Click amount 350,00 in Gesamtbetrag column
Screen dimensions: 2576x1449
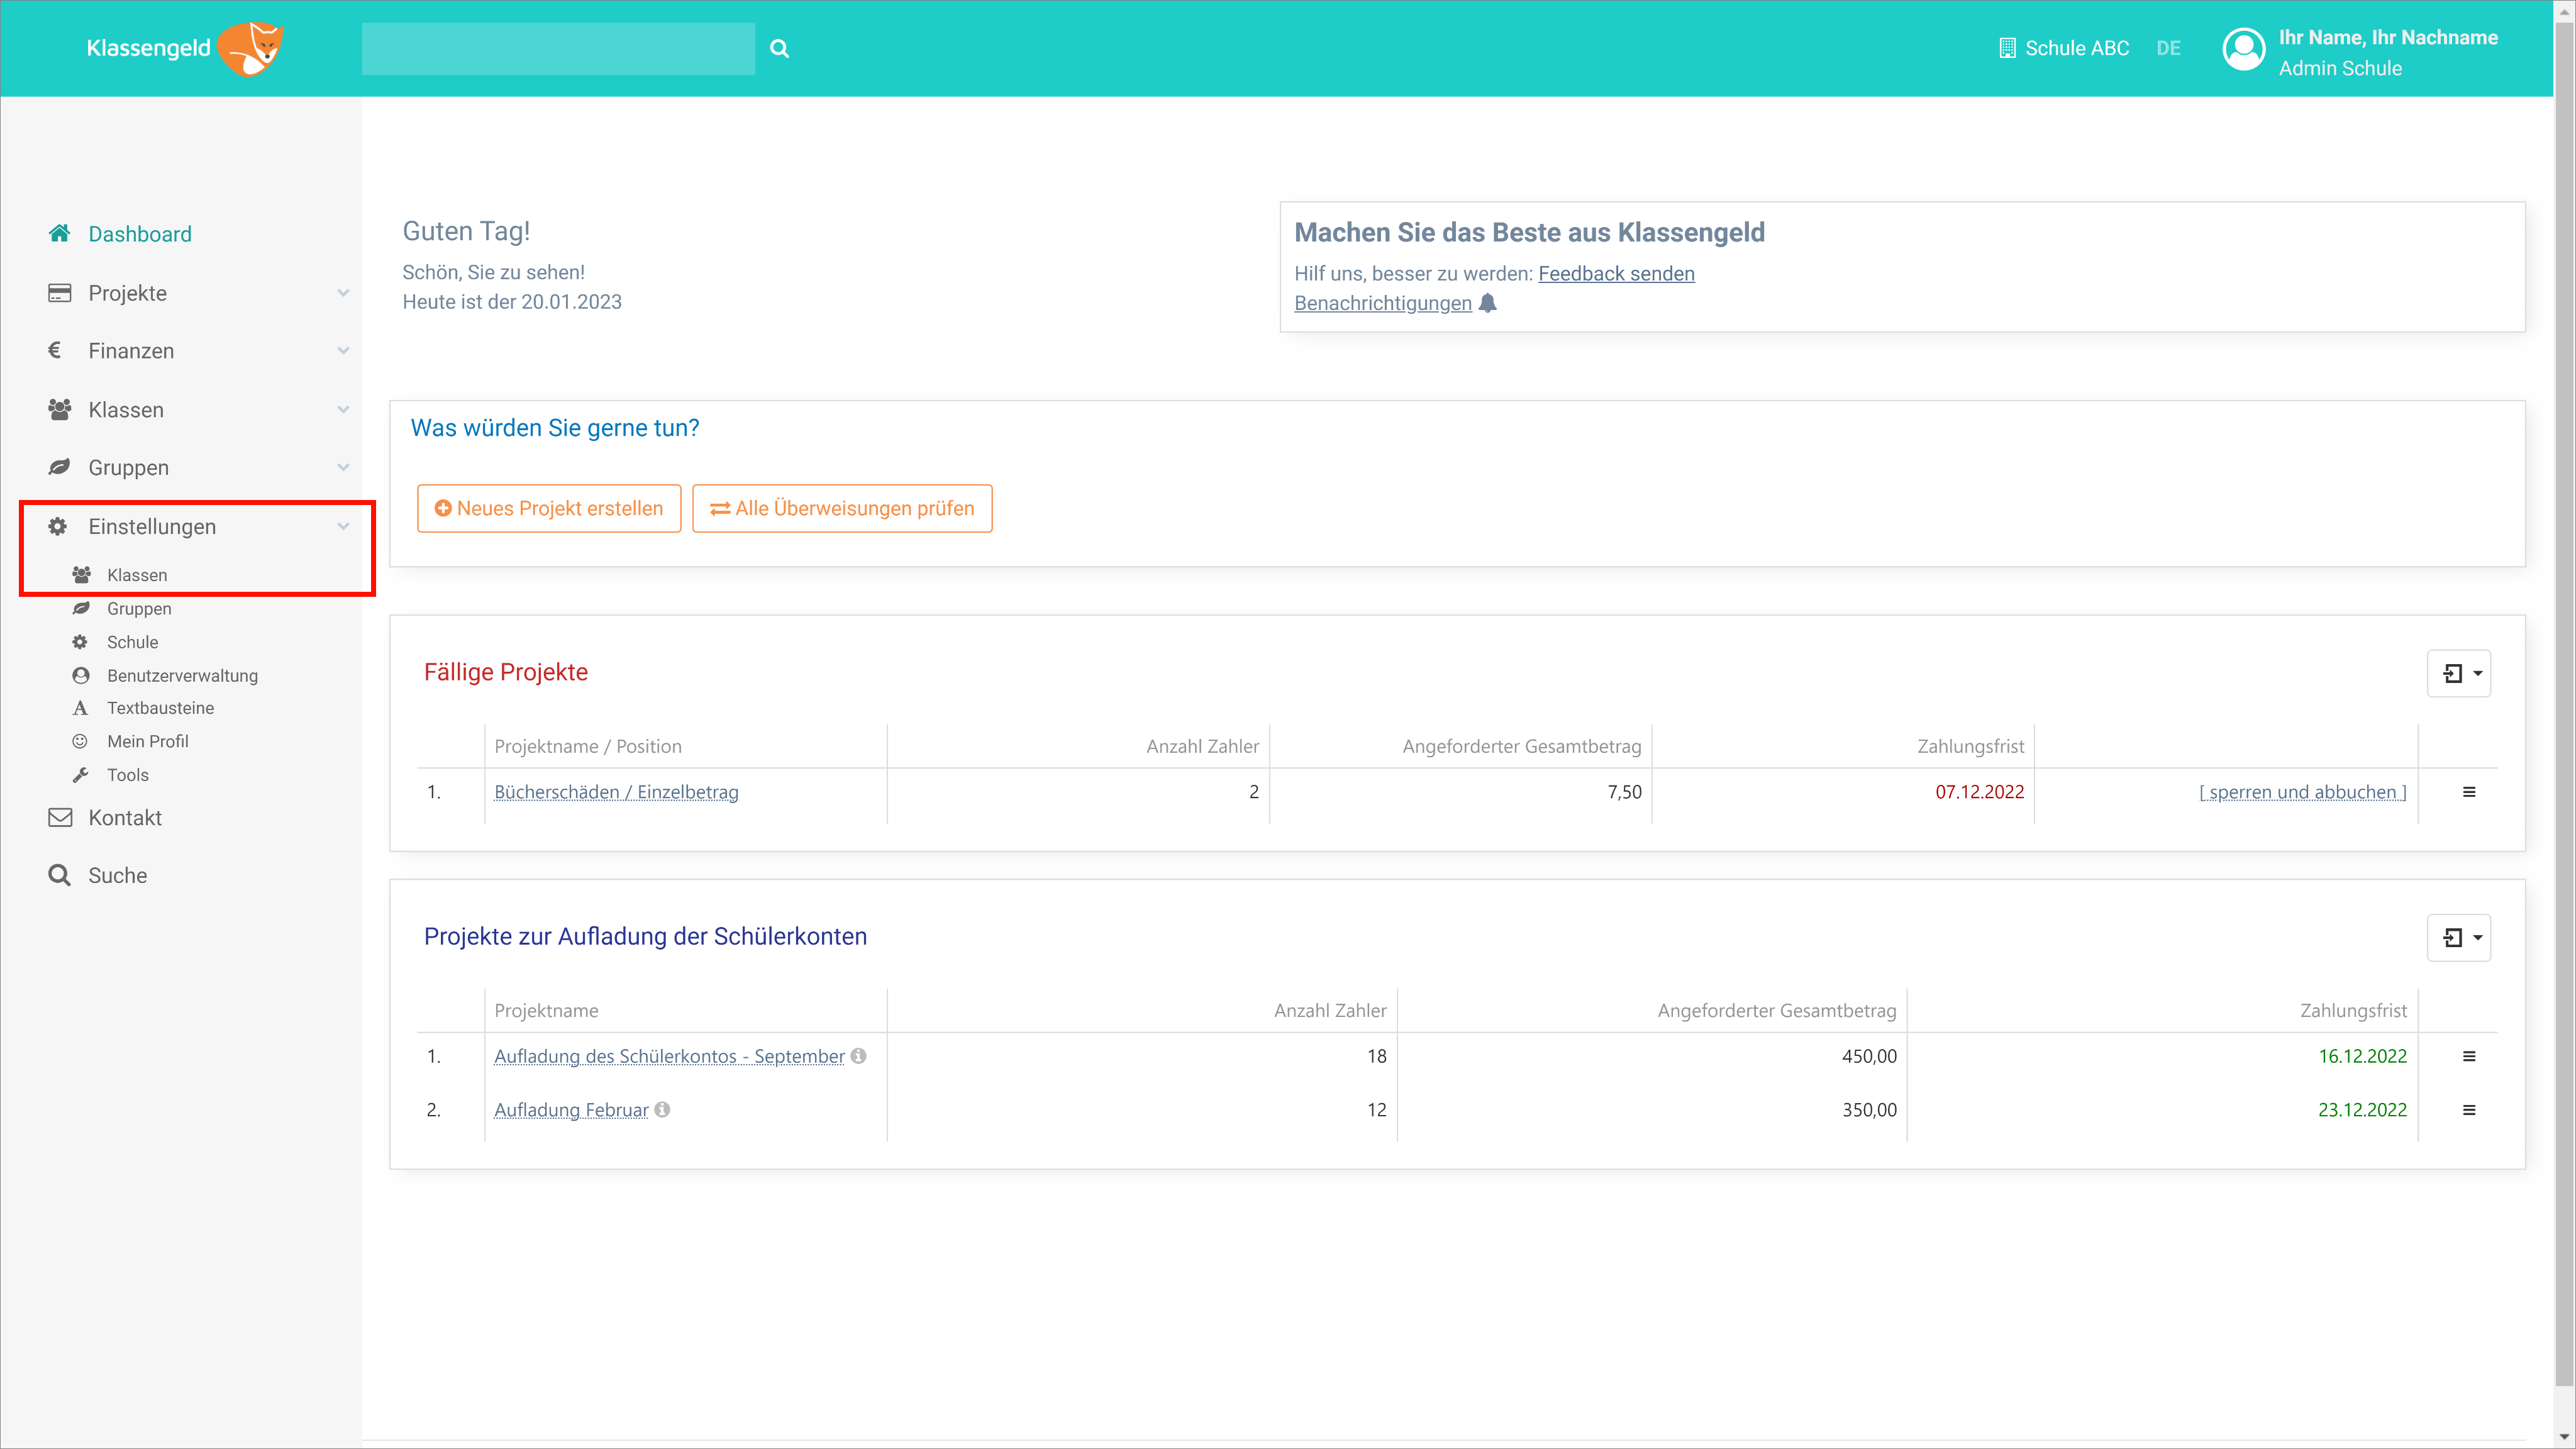(x=1869, y=1110)
